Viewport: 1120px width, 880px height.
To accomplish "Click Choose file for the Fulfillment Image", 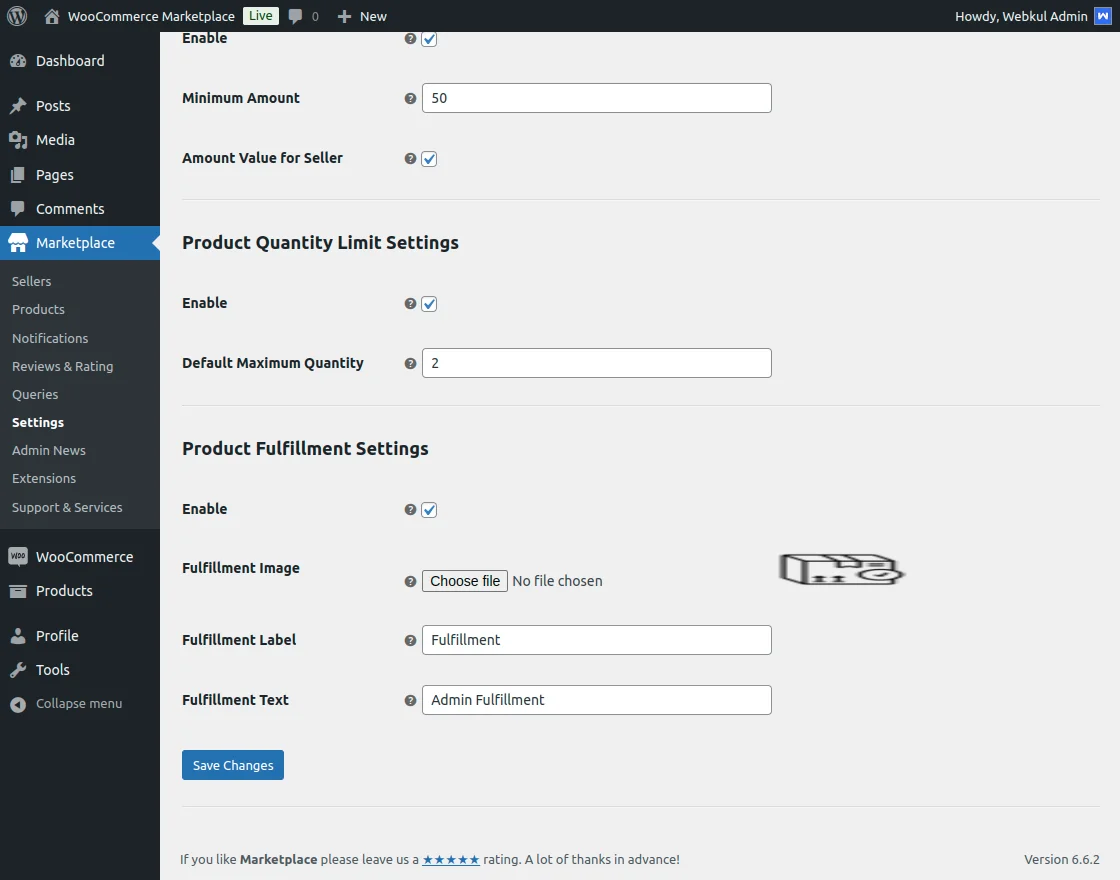I will (464, 580).
